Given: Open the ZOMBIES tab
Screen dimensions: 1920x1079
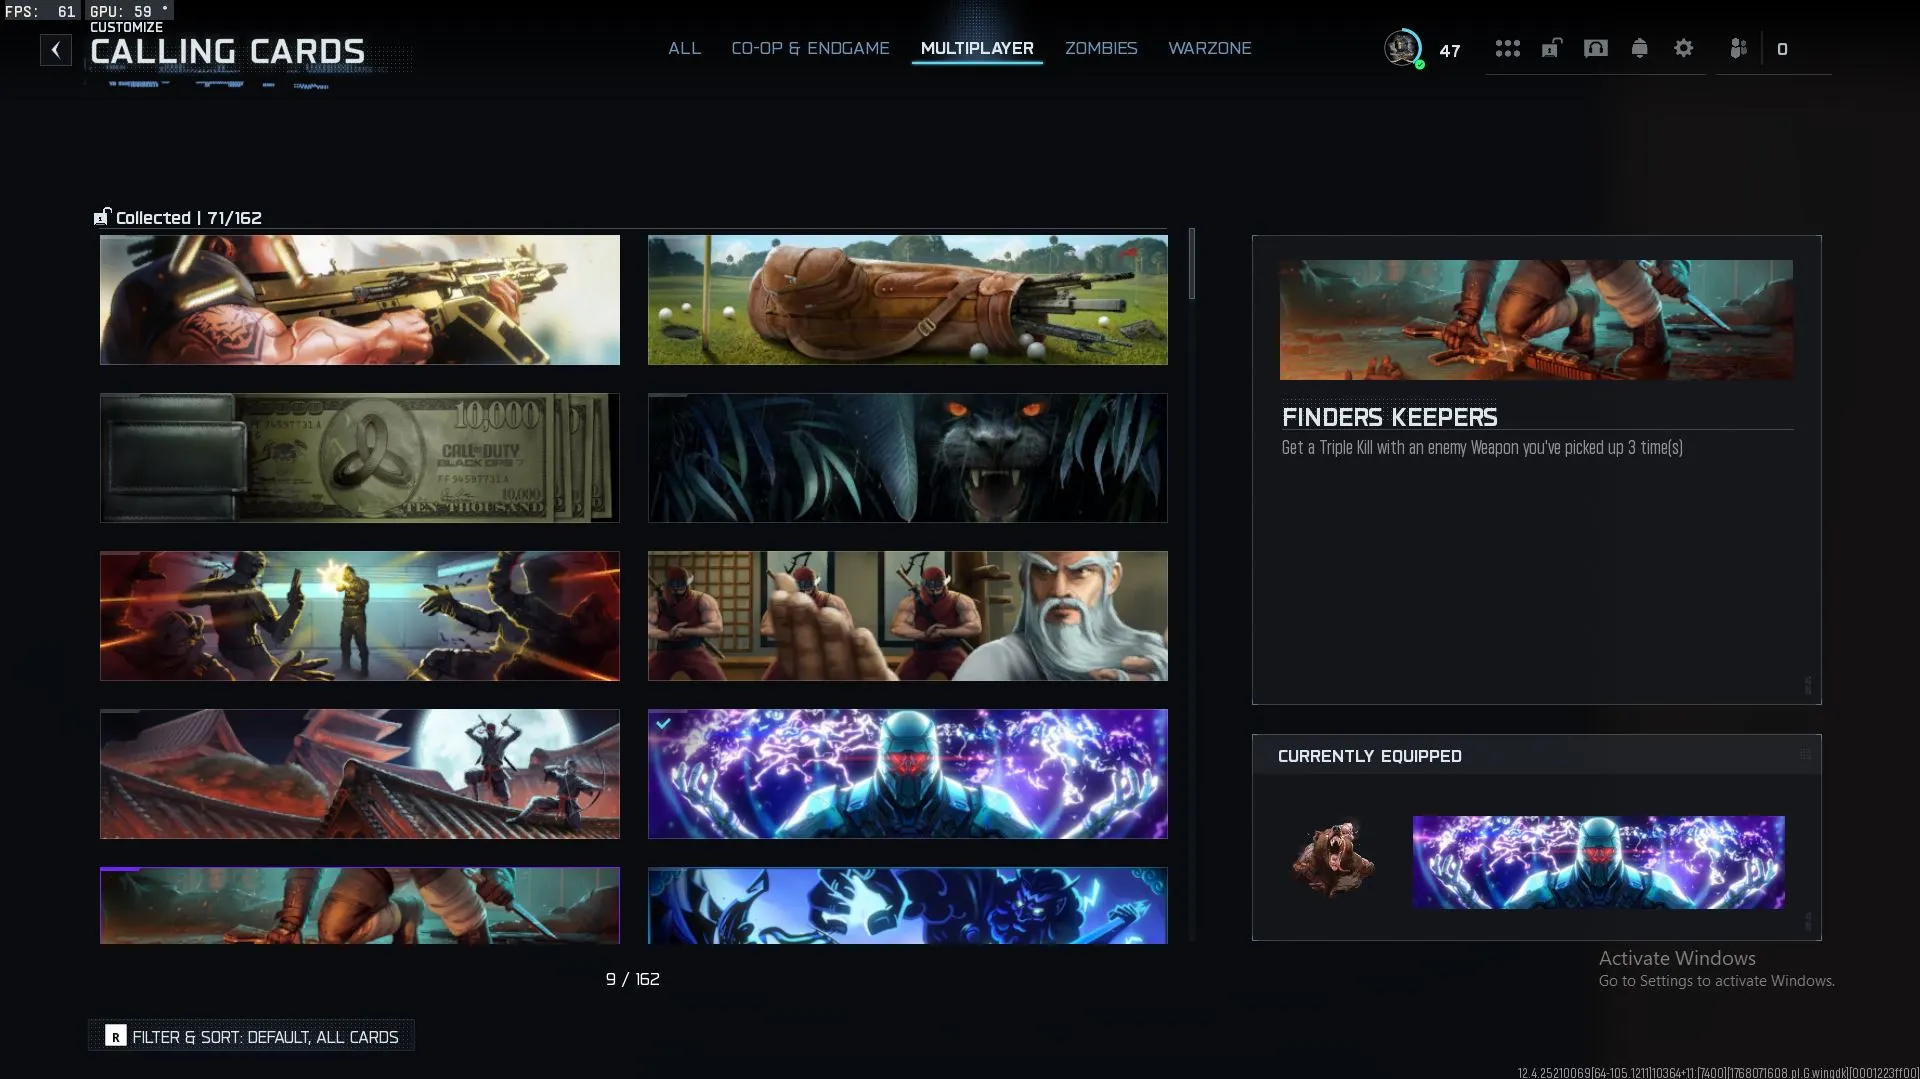Looking at the screenshot, I should pos(1101,48).
